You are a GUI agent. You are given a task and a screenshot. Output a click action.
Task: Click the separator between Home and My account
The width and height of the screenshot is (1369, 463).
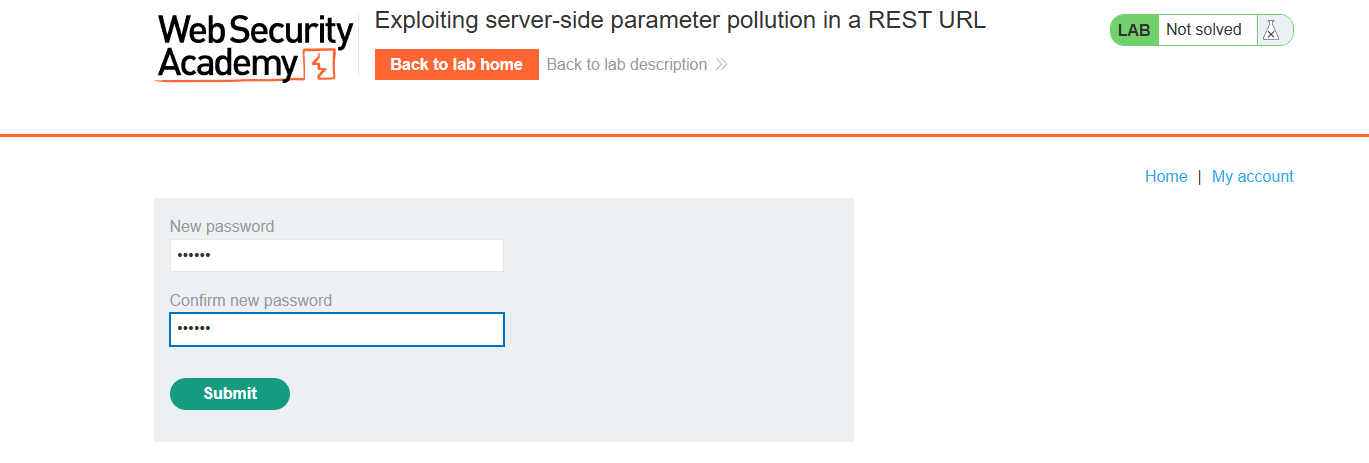click(1199, 176)
